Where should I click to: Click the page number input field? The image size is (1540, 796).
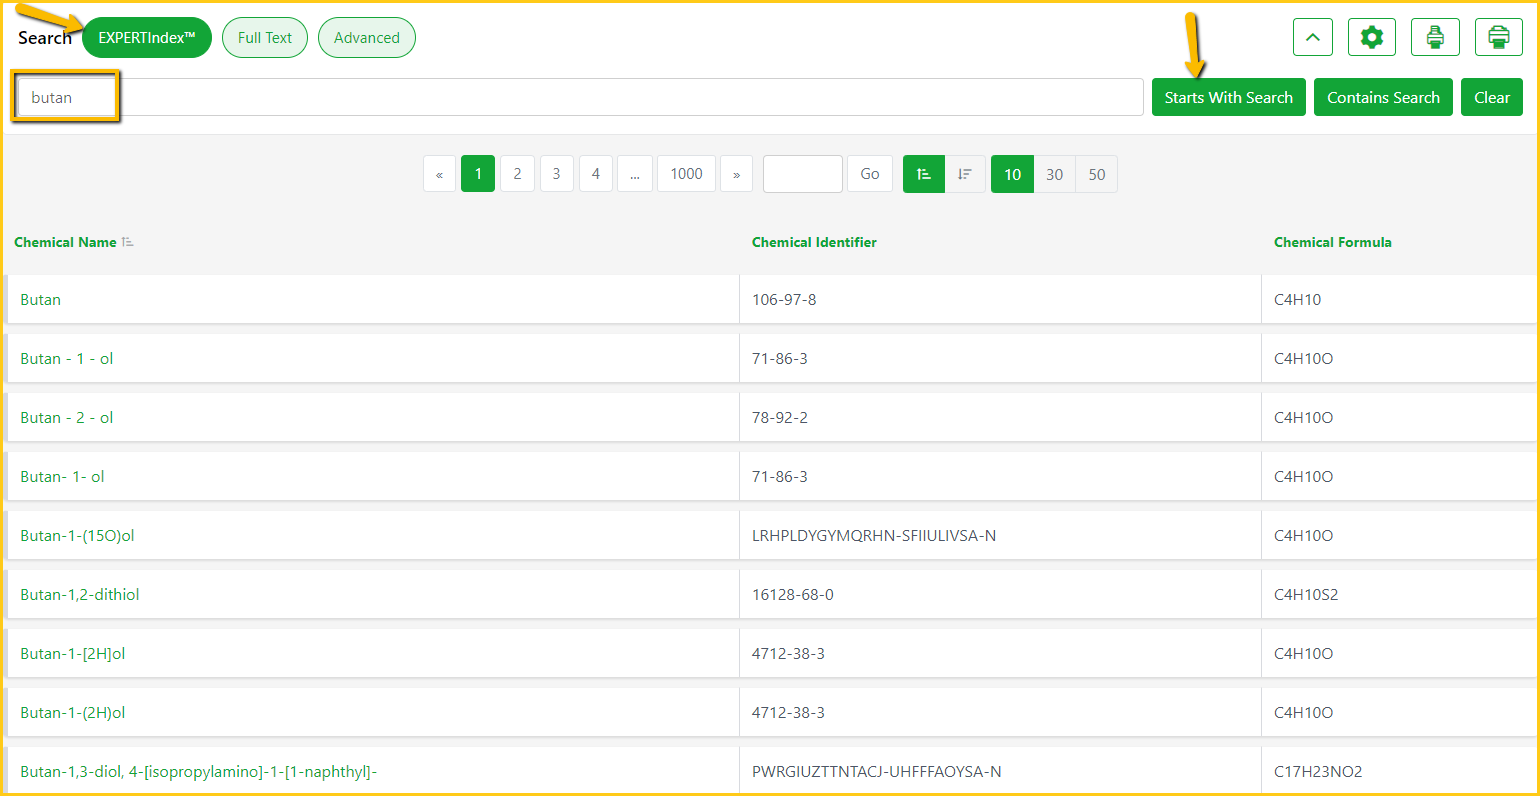[x=802, y=174]
